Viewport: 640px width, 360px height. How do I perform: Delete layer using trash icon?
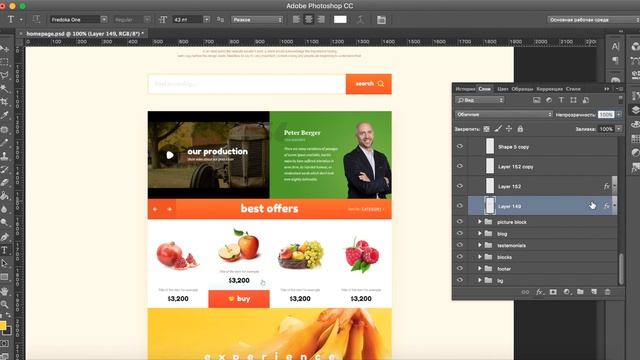point(607,292)
